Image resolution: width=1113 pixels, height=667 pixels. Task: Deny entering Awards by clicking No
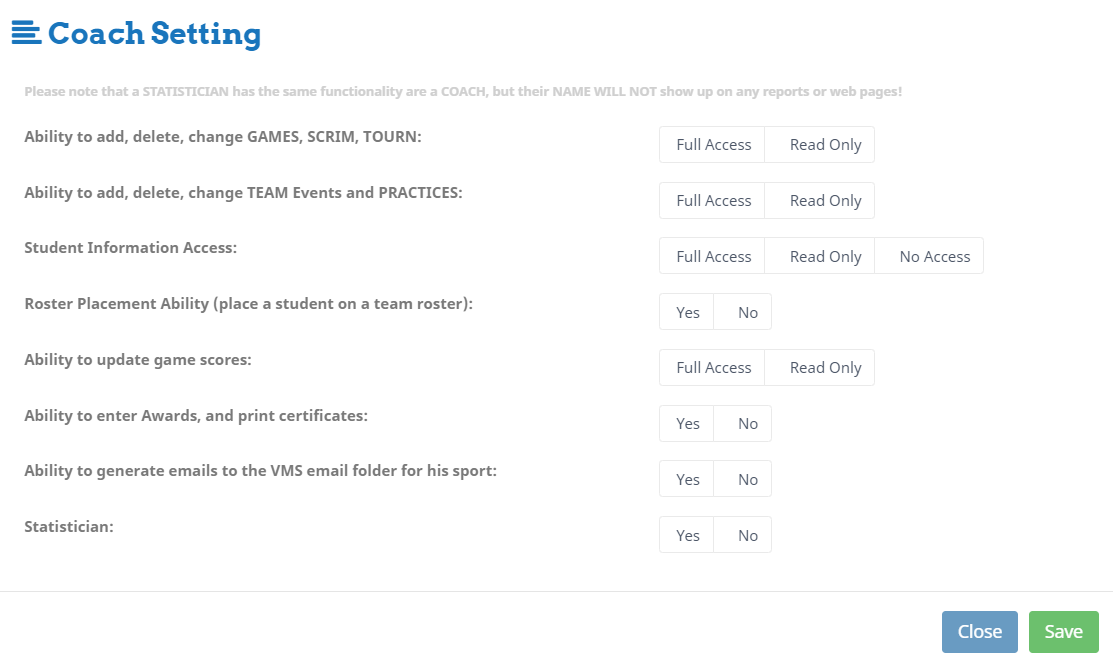coord(748,424)
